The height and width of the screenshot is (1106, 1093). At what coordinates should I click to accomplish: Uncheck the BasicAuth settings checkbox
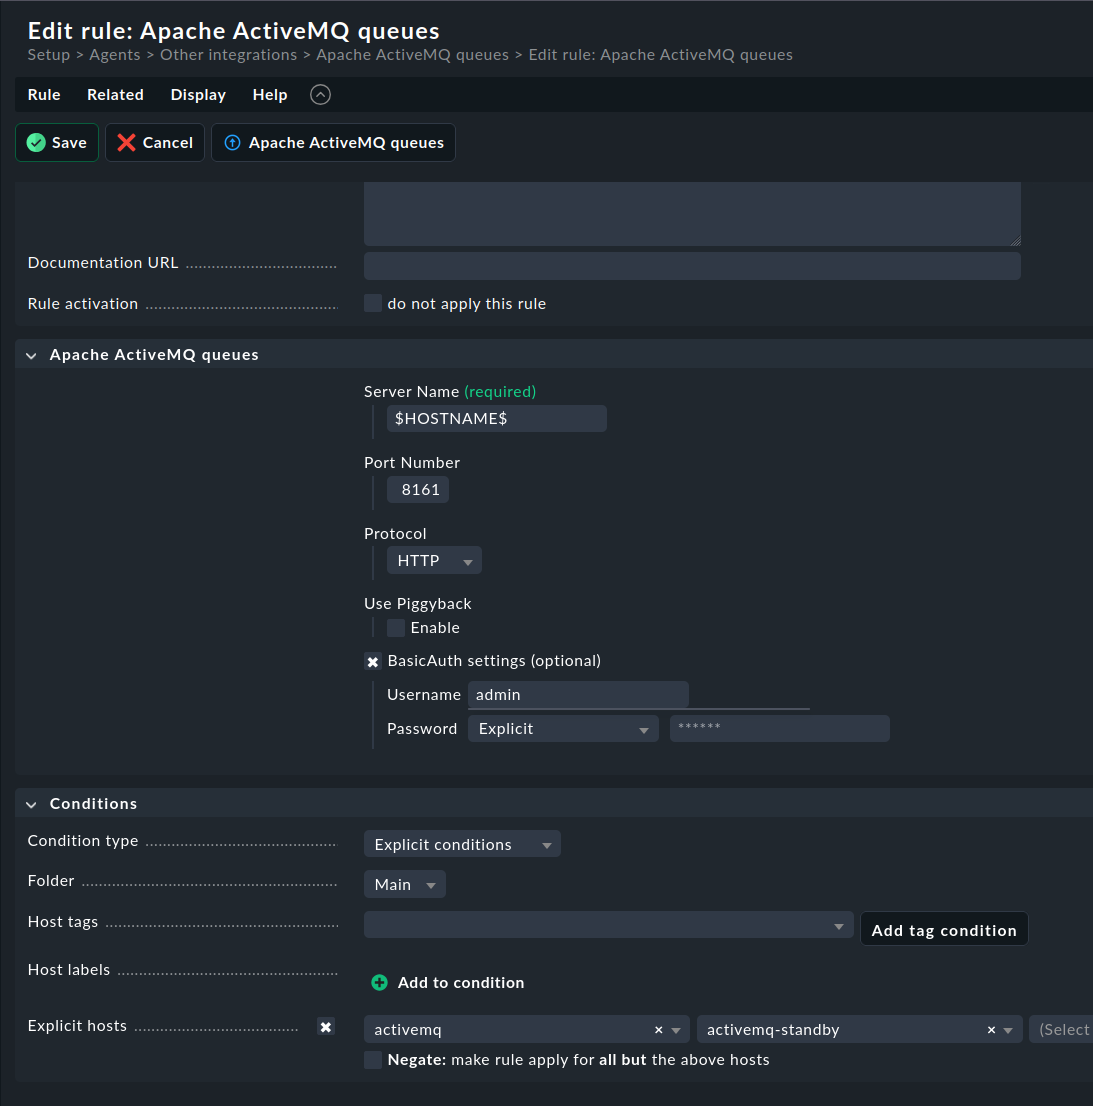[x=372, y=660]
